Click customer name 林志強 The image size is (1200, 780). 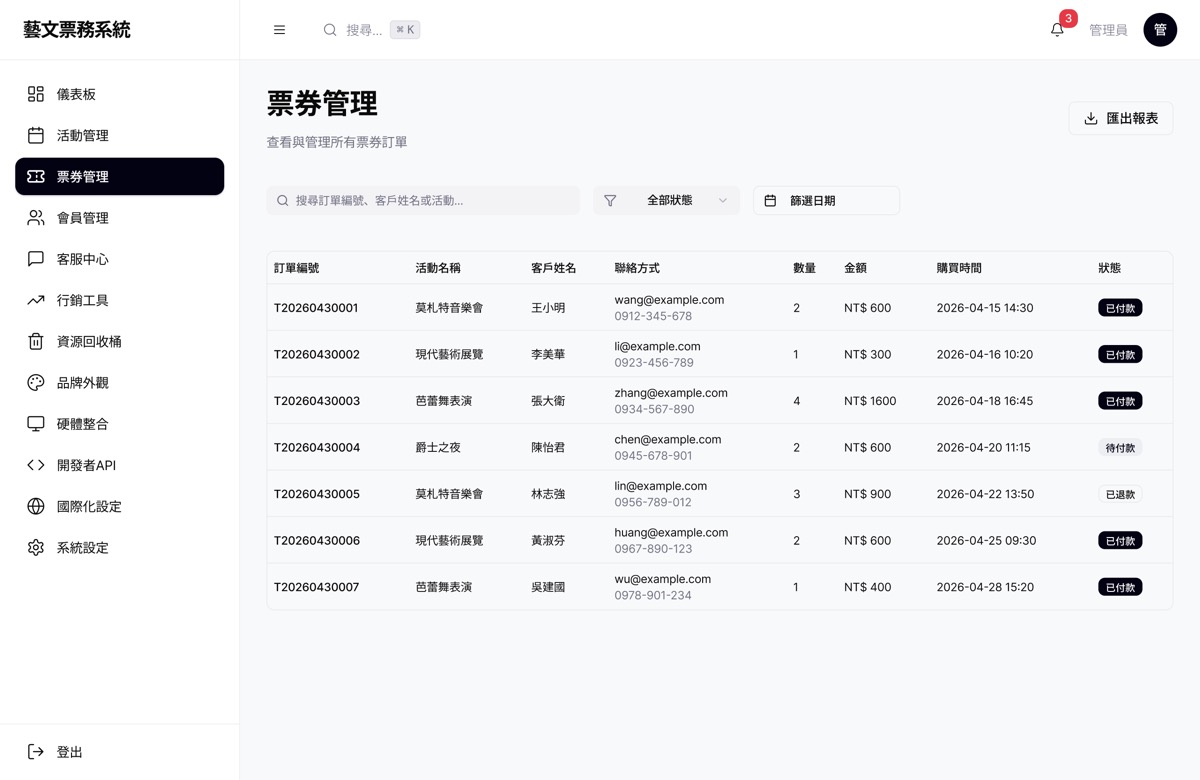[548, 494]
